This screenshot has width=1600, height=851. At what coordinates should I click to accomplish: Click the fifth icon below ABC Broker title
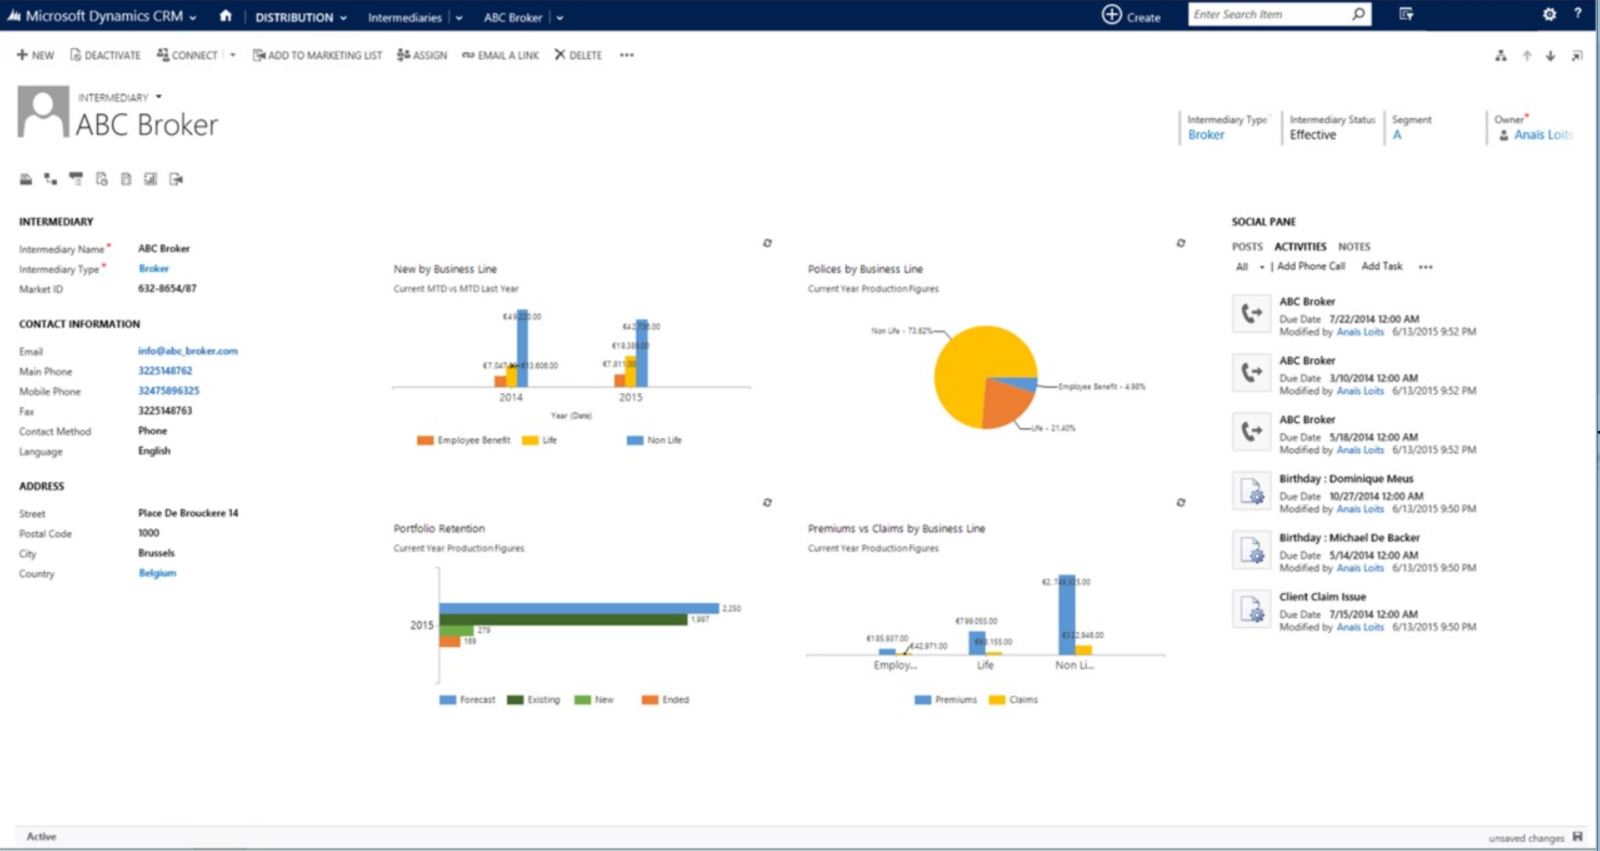pyautogui.click(x=126, y=179)
